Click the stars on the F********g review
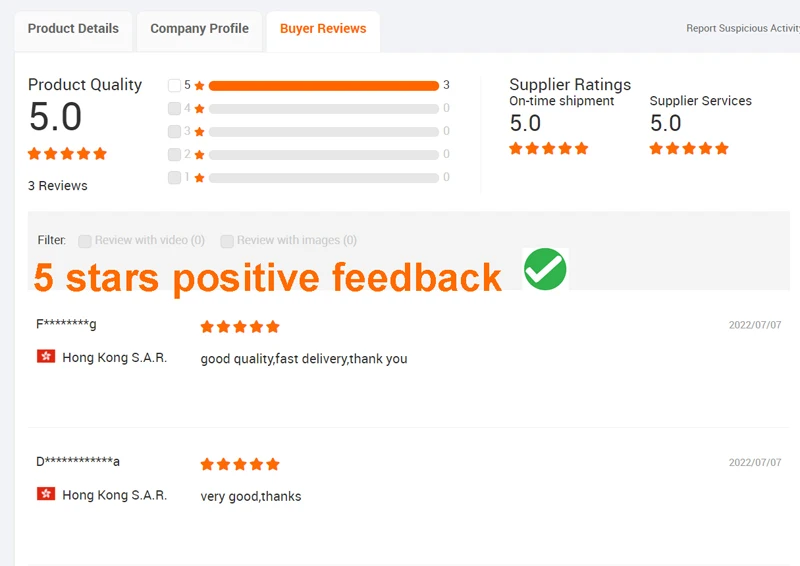The height and width of the screenshot is (566, 800). pos(240,327)
